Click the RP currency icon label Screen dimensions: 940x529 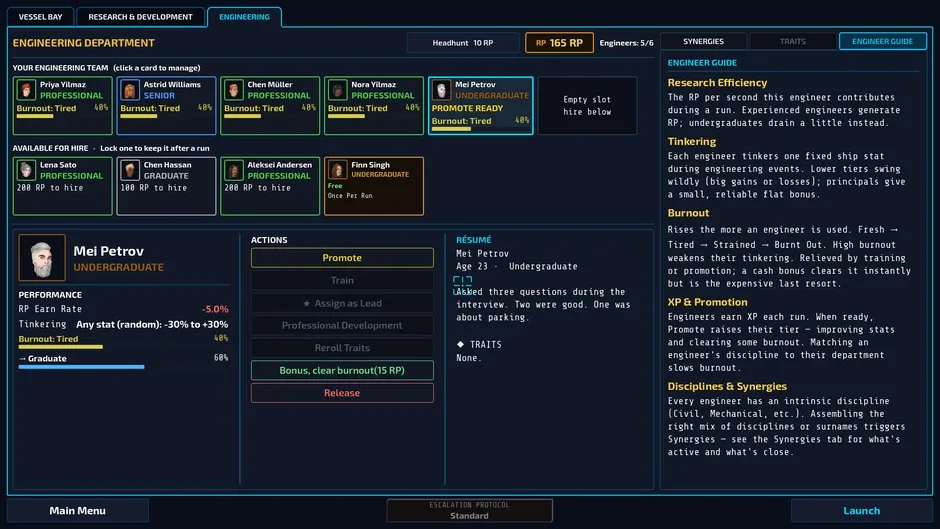tap(541, 43)
